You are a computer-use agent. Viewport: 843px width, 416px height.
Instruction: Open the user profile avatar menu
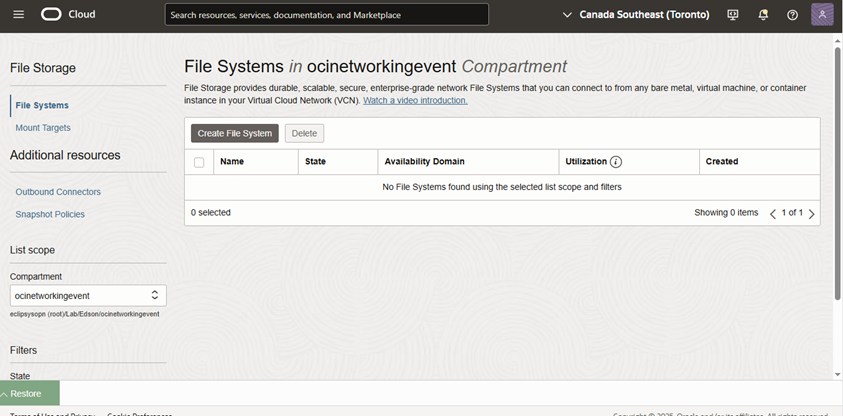click(822, 15)
